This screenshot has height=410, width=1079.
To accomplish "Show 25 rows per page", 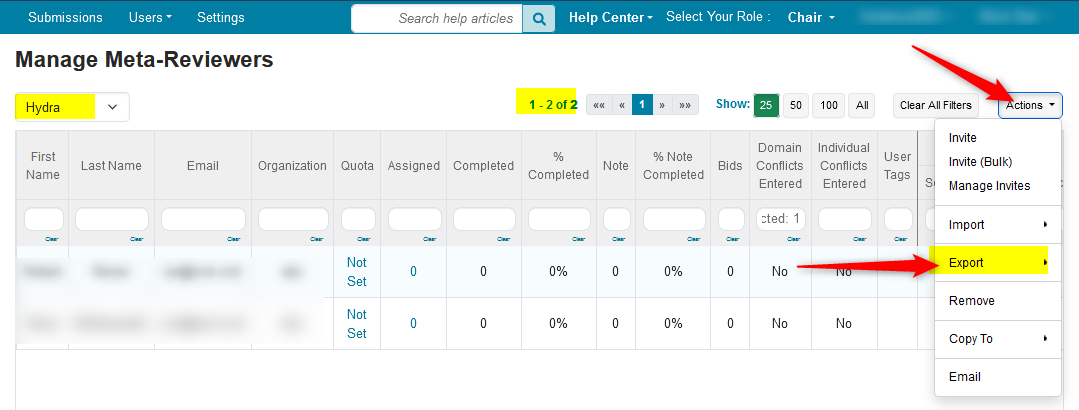I will tap(766, 105).
